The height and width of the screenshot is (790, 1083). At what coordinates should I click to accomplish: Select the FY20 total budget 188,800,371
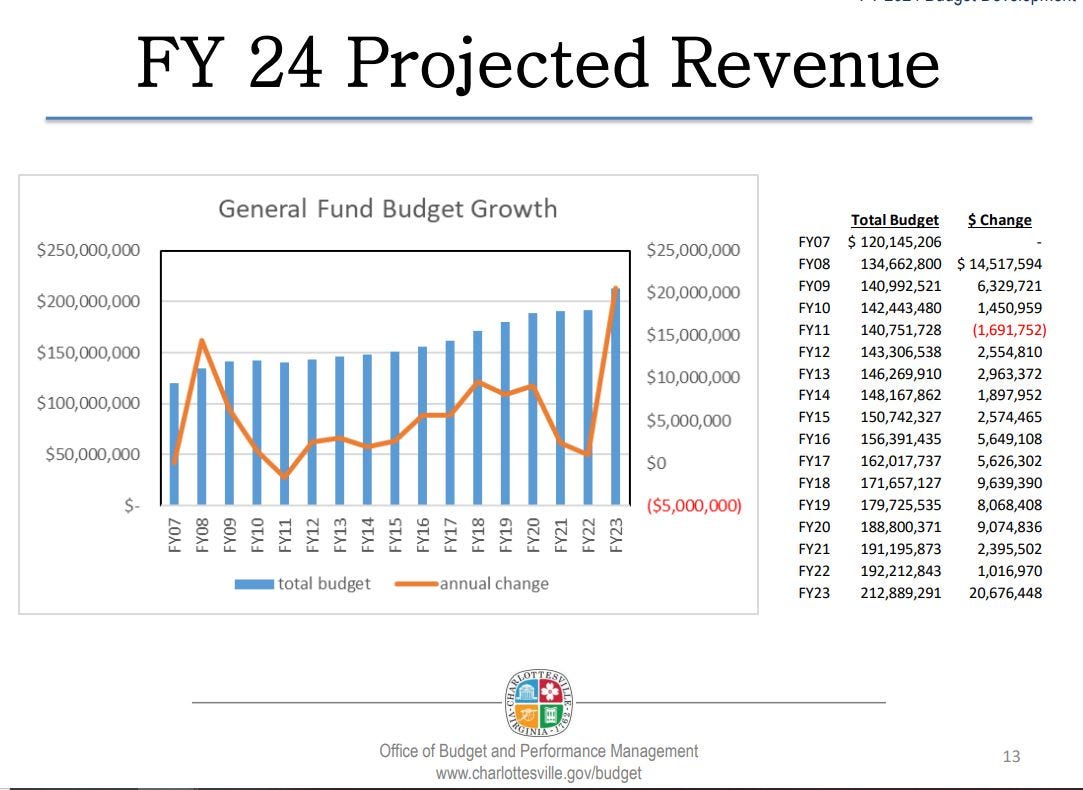(x=901, y=527)
